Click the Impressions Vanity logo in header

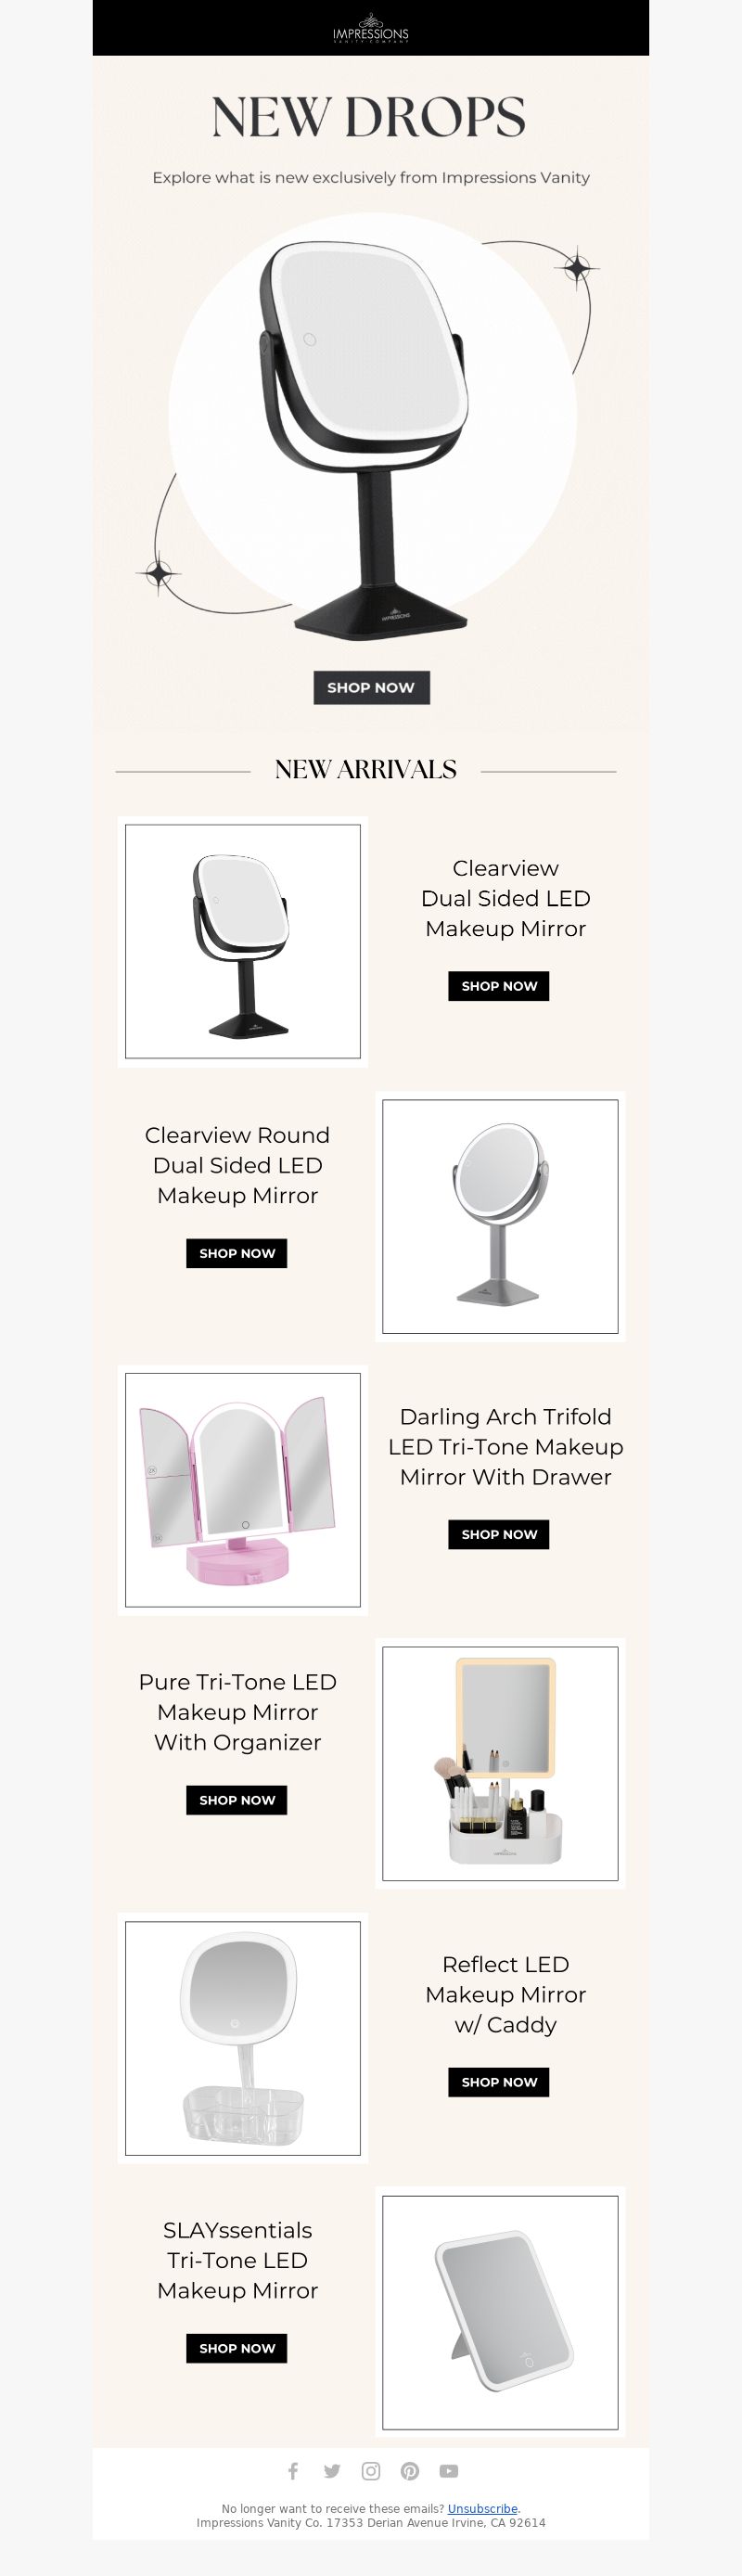[x=371, y=28]
